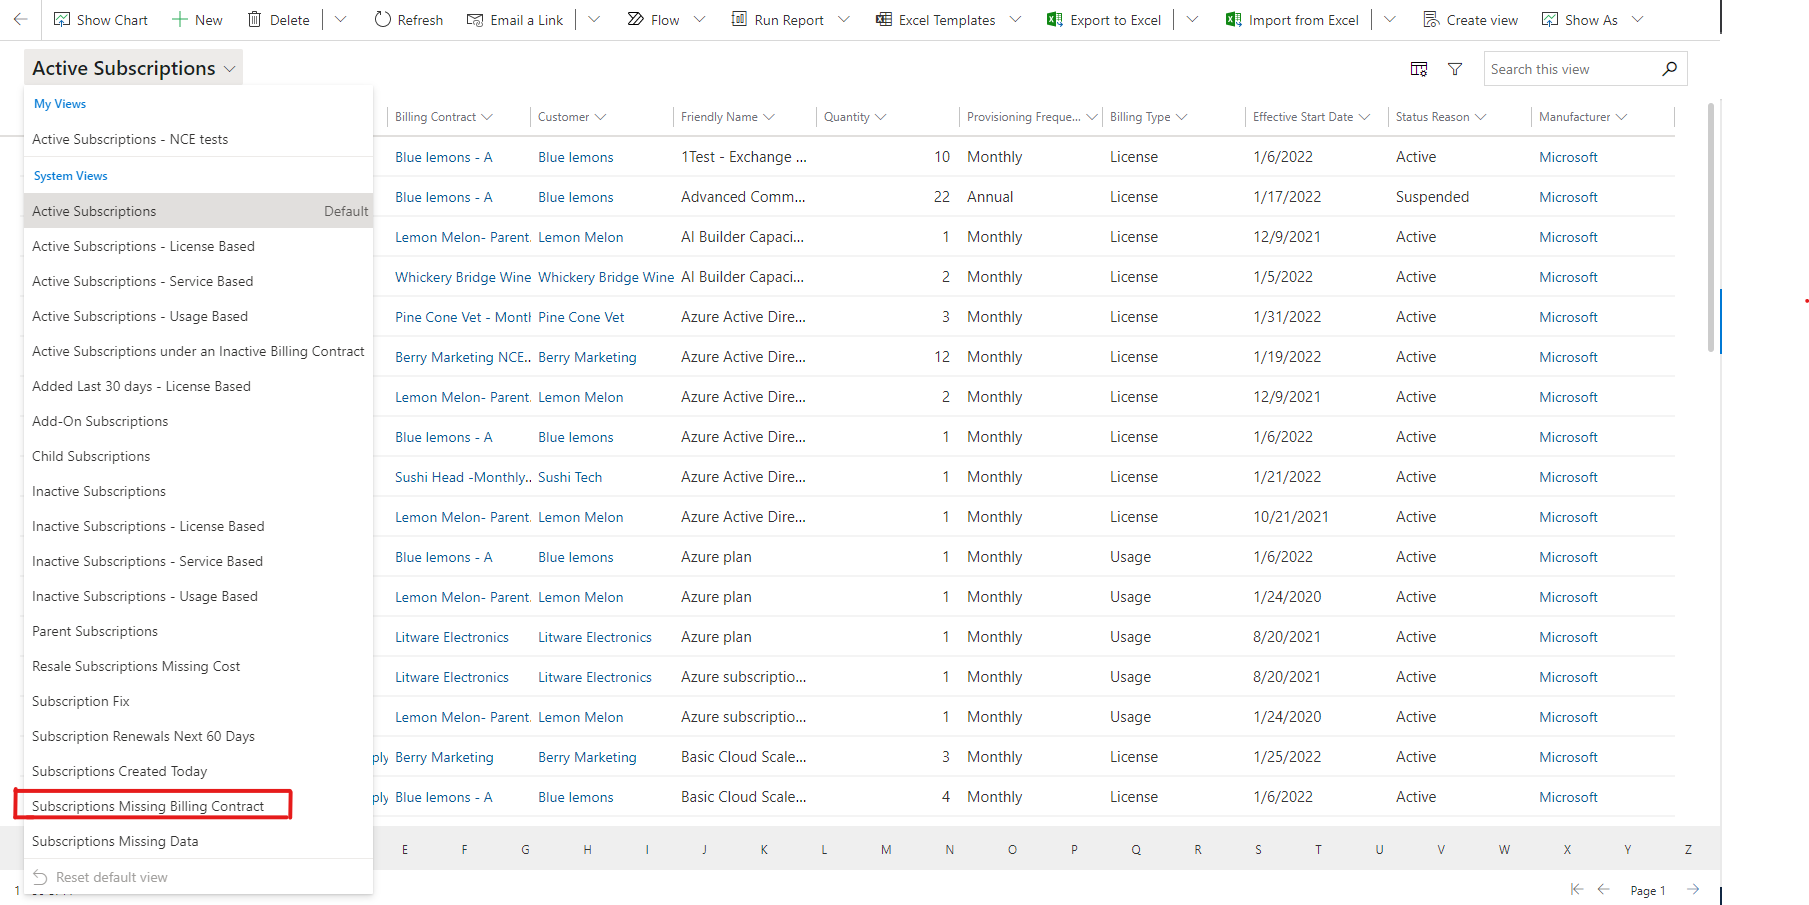Expand the Excel Templates chevron
The width and height of the screenshot is (1809, 905).
[1016, 20]
